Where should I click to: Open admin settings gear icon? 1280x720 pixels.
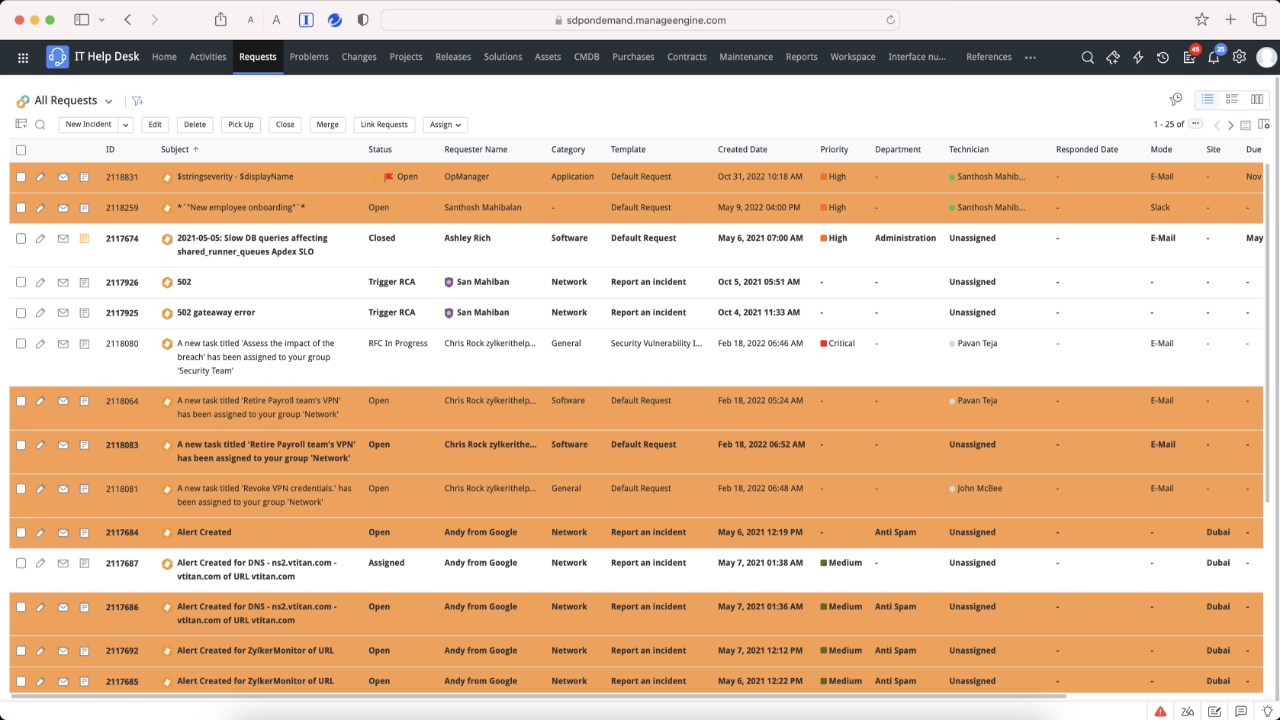[1239, 57]
